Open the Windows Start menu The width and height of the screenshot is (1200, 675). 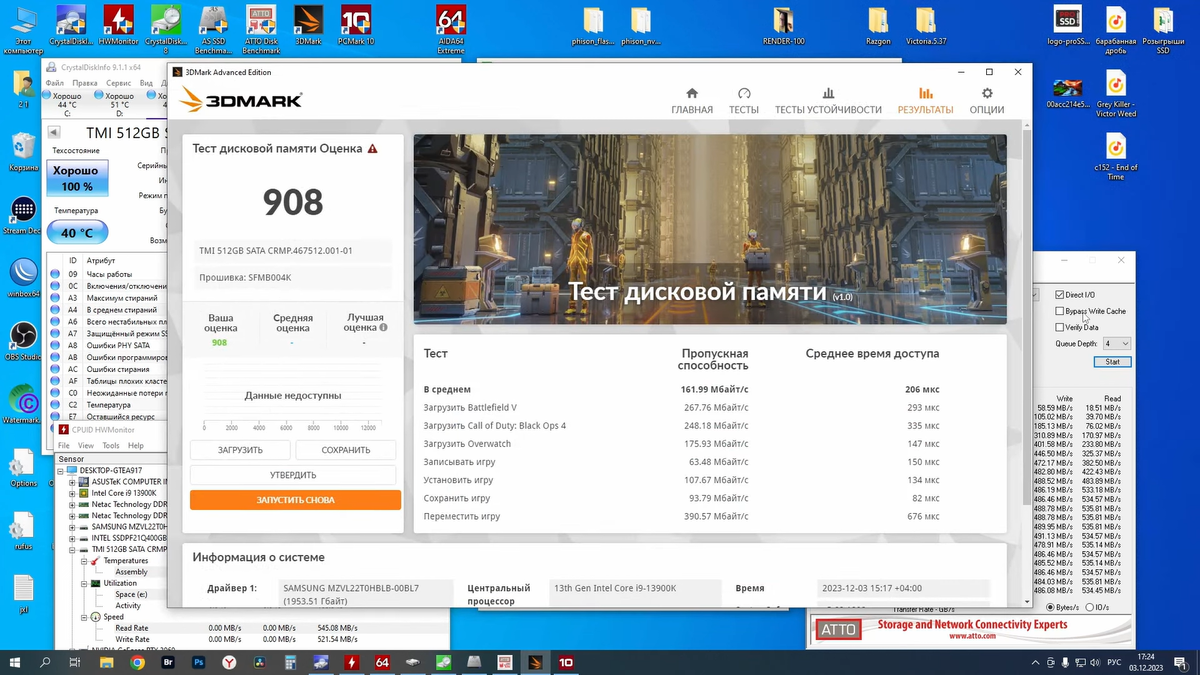tap(14, 662)
